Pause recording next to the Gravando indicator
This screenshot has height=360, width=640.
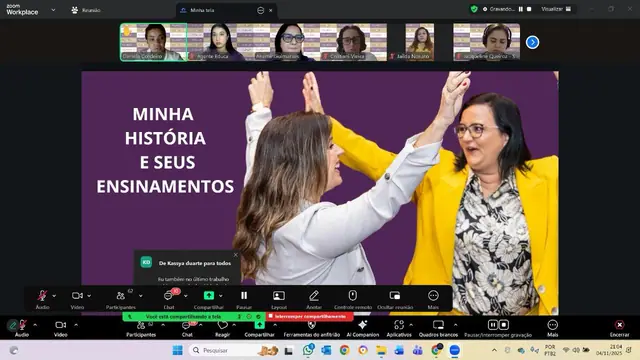click(x=520, y=9)
